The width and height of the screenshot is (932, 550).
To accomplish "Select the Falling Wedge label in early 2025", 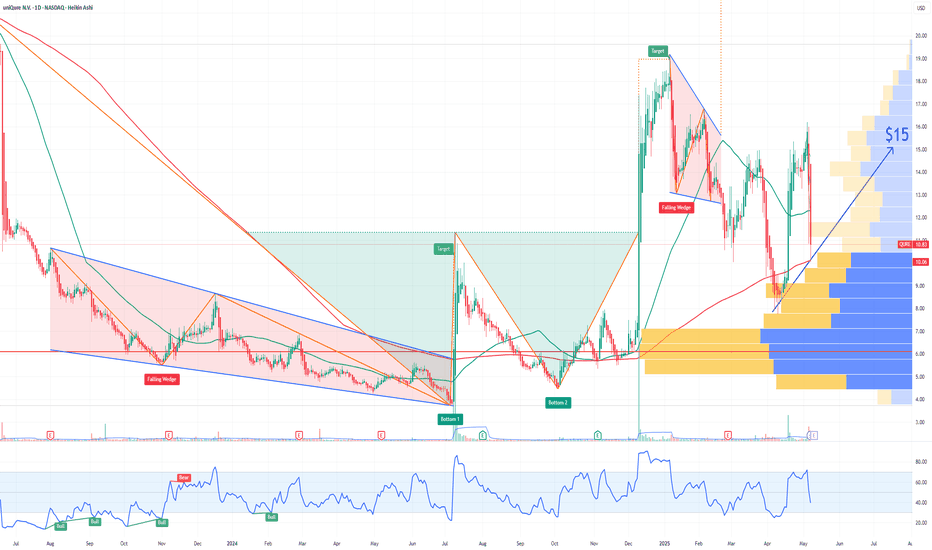I will point(676,208).
